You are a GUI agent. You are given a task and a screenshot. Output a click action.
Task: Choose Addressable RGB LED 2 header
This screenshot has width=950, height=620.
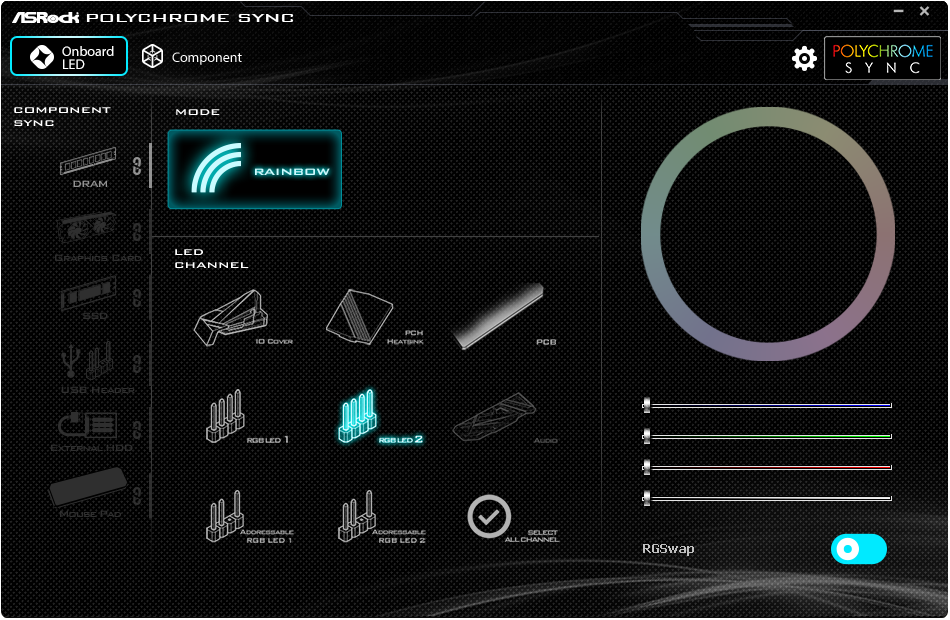[x=380, y=516]
